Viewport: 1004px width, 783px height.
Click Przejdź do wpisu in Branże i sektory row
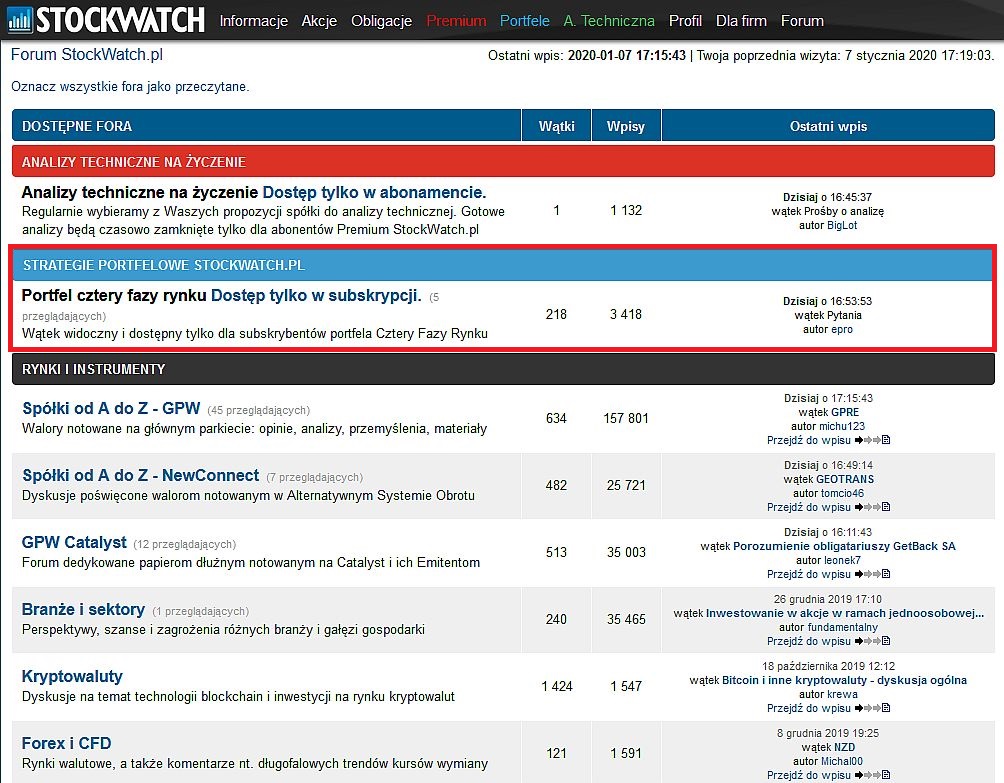click(x=809, y=642)
